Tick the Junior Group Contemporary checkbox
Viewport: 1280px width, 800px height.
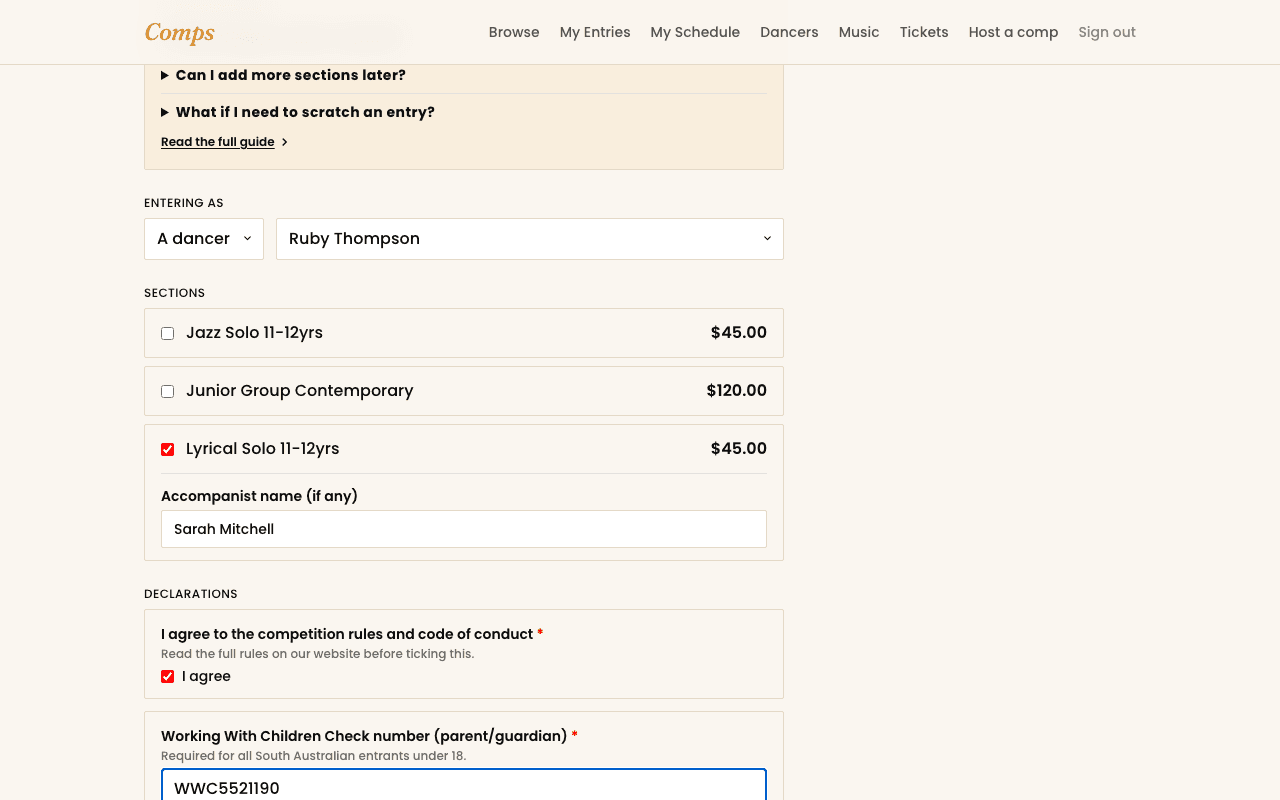pos(167,391)
